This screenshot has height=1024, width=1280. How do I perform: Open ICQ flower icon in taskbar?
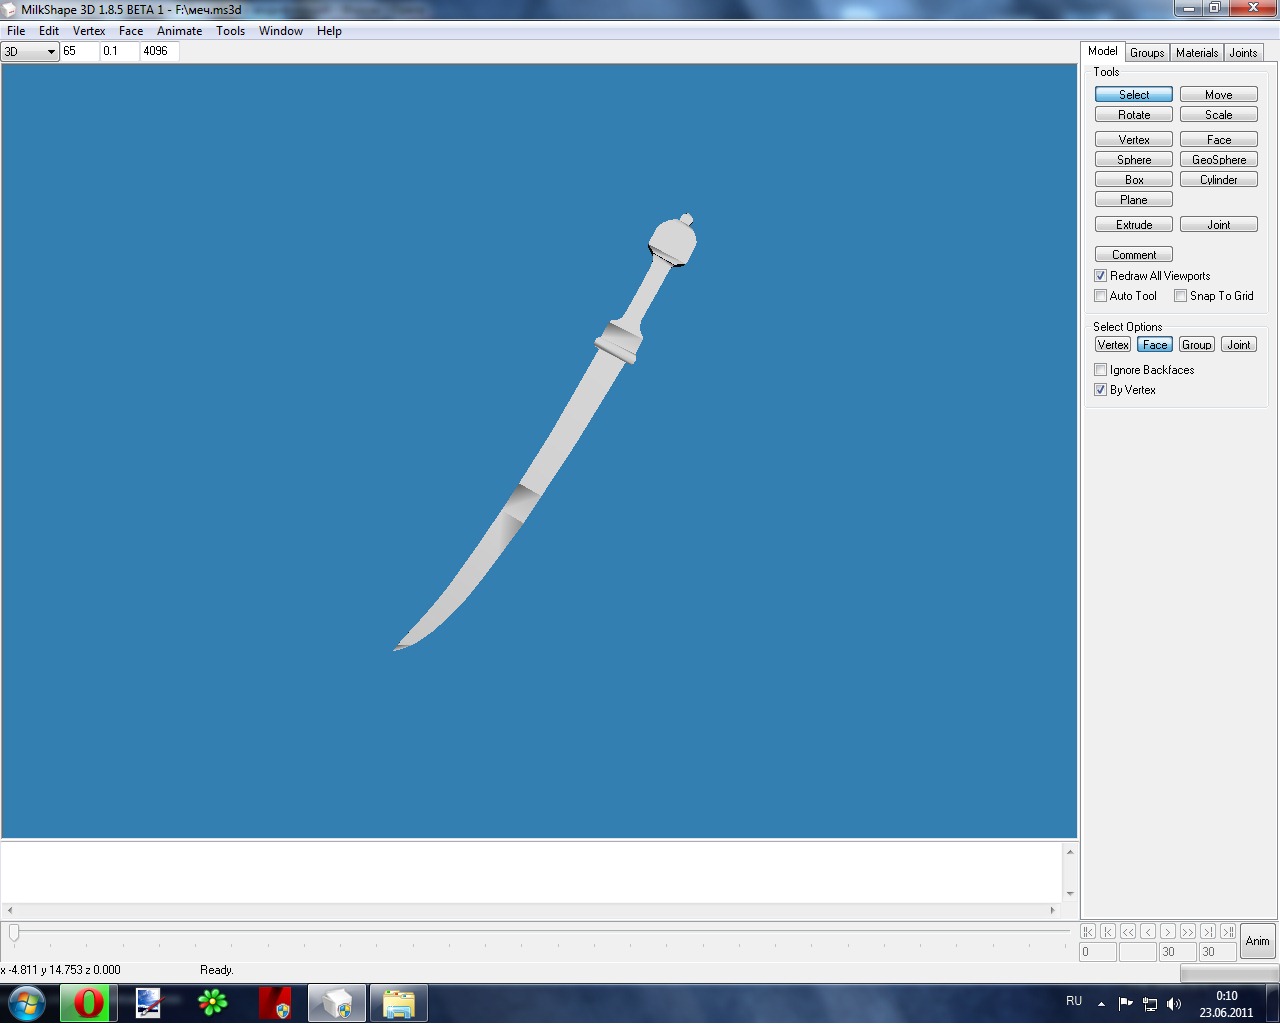[x=212, y=1003]
